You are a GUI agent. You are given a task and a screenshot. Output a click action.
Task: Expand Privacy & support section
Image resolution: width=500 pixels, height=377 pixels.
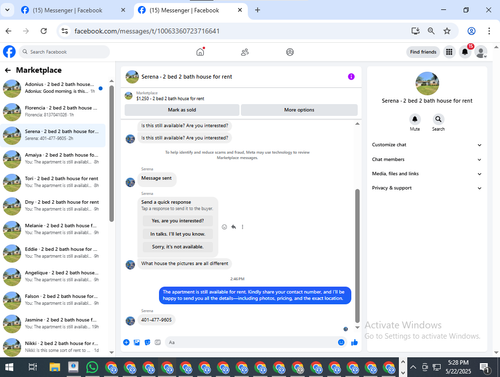[427, 188]
